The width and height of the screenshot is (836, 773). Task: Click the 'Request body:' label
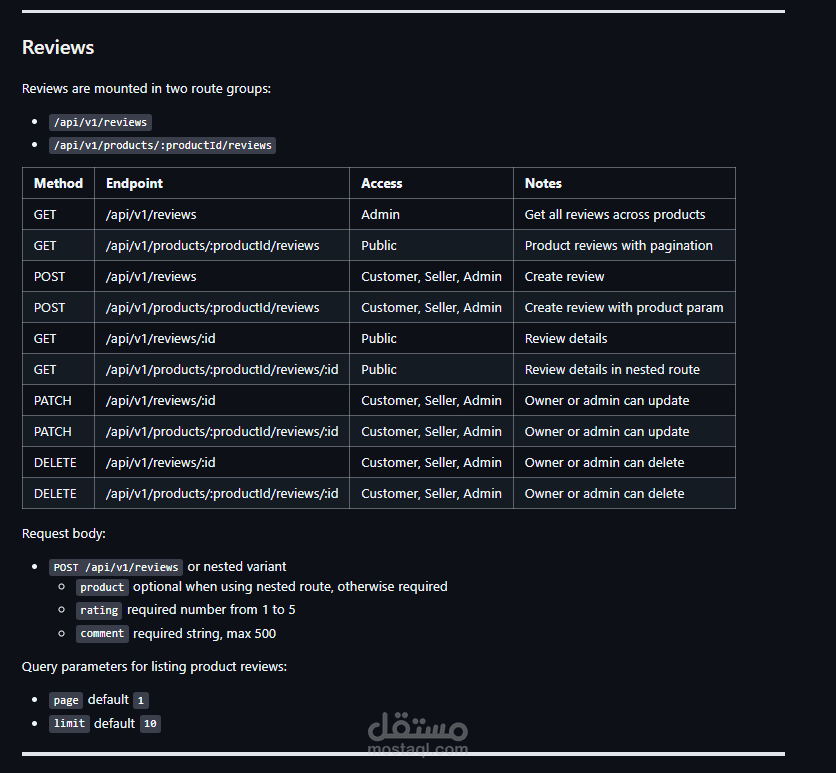click(63, 534)
